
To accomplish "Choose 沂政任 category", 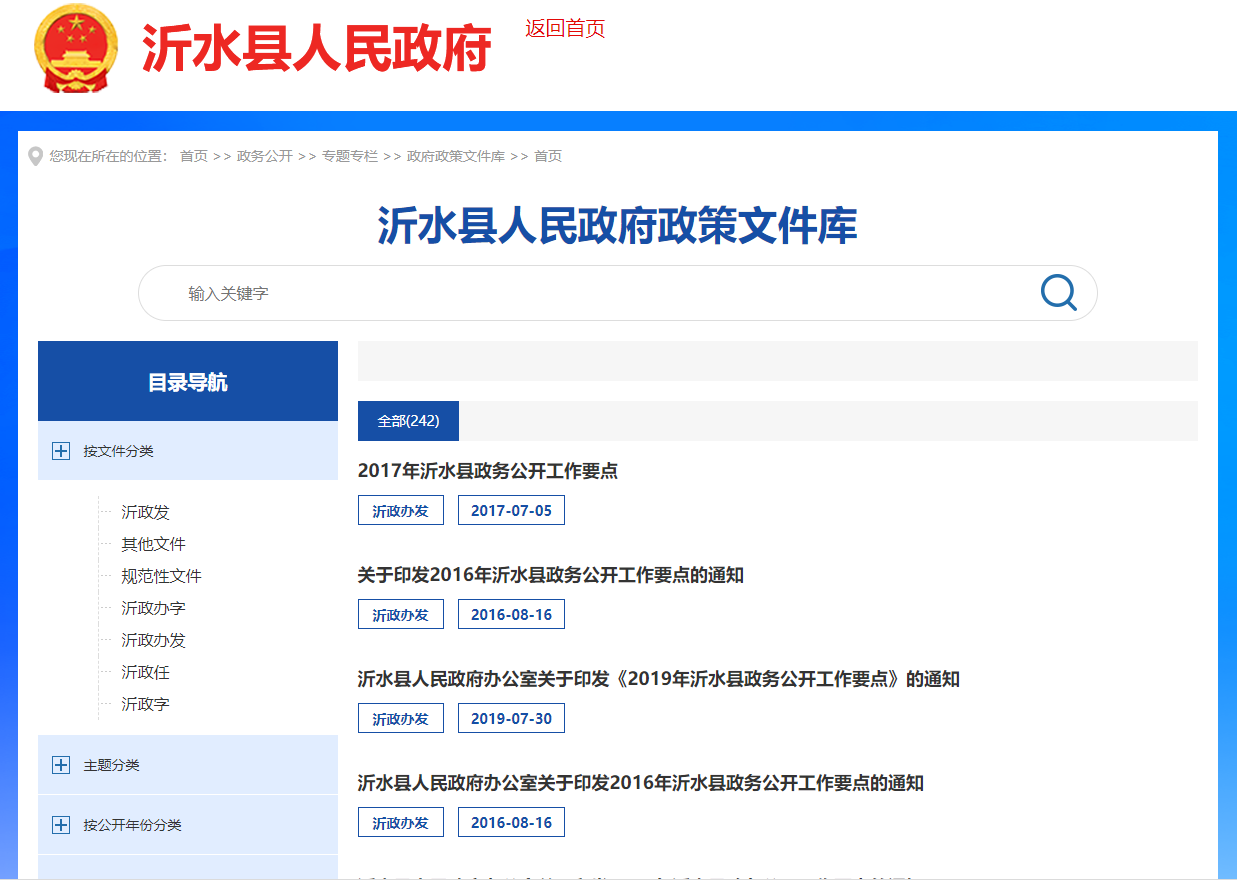I will (146, 672).
